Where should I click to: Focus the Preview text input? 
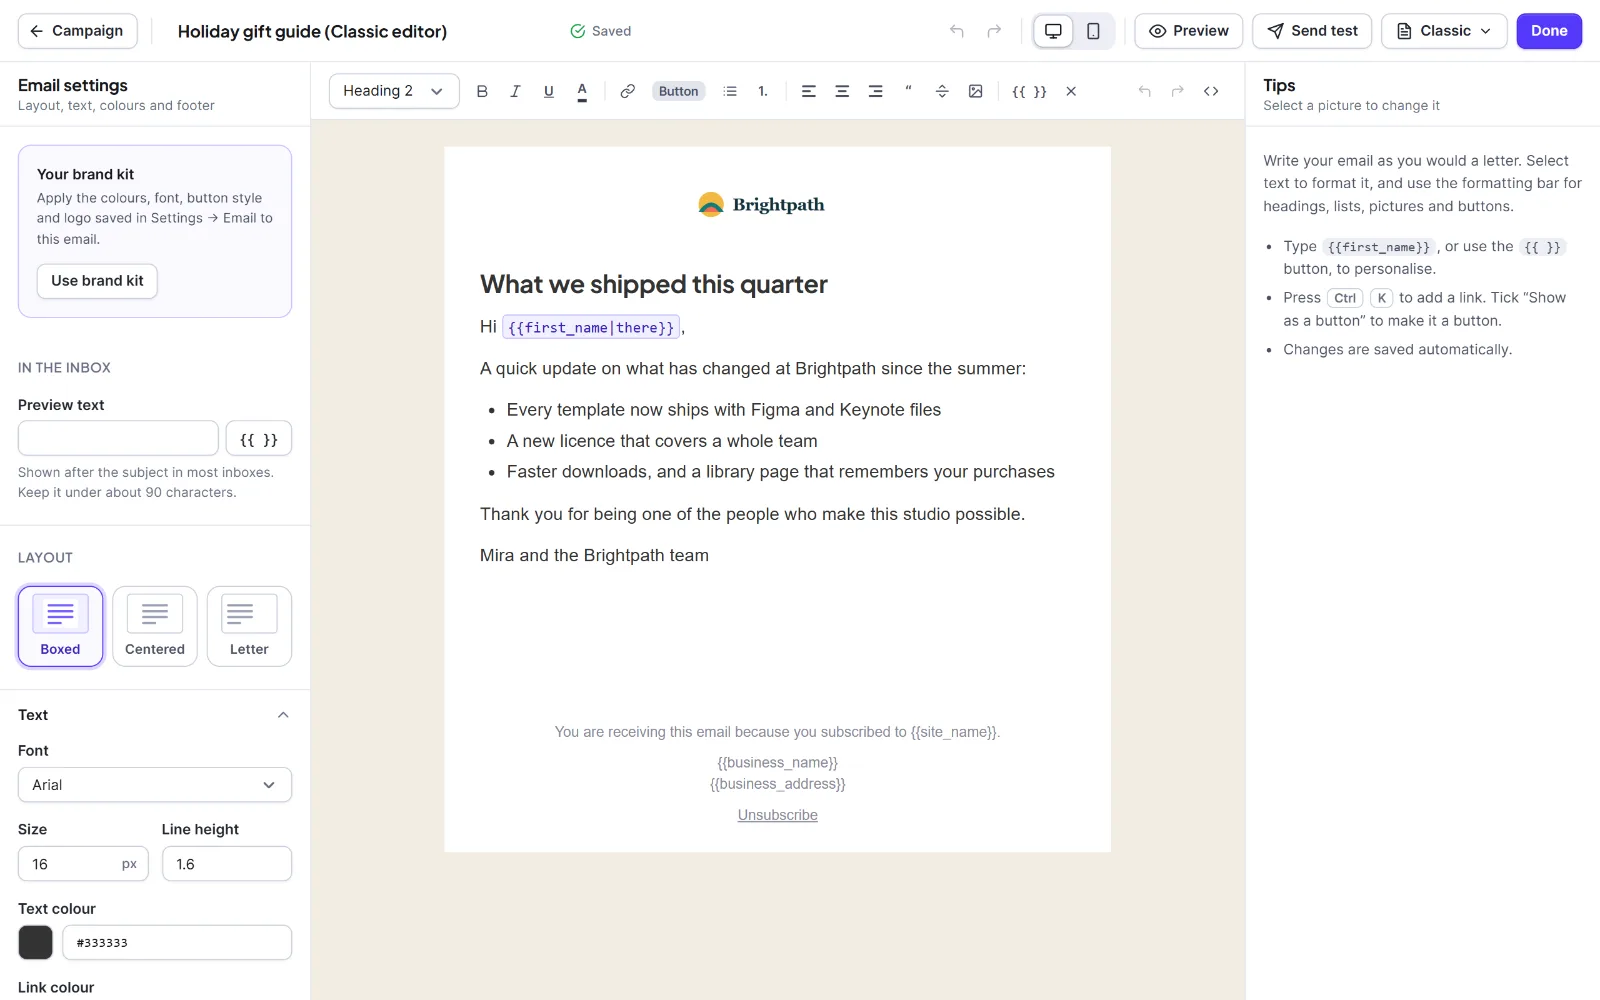(118, 438)
